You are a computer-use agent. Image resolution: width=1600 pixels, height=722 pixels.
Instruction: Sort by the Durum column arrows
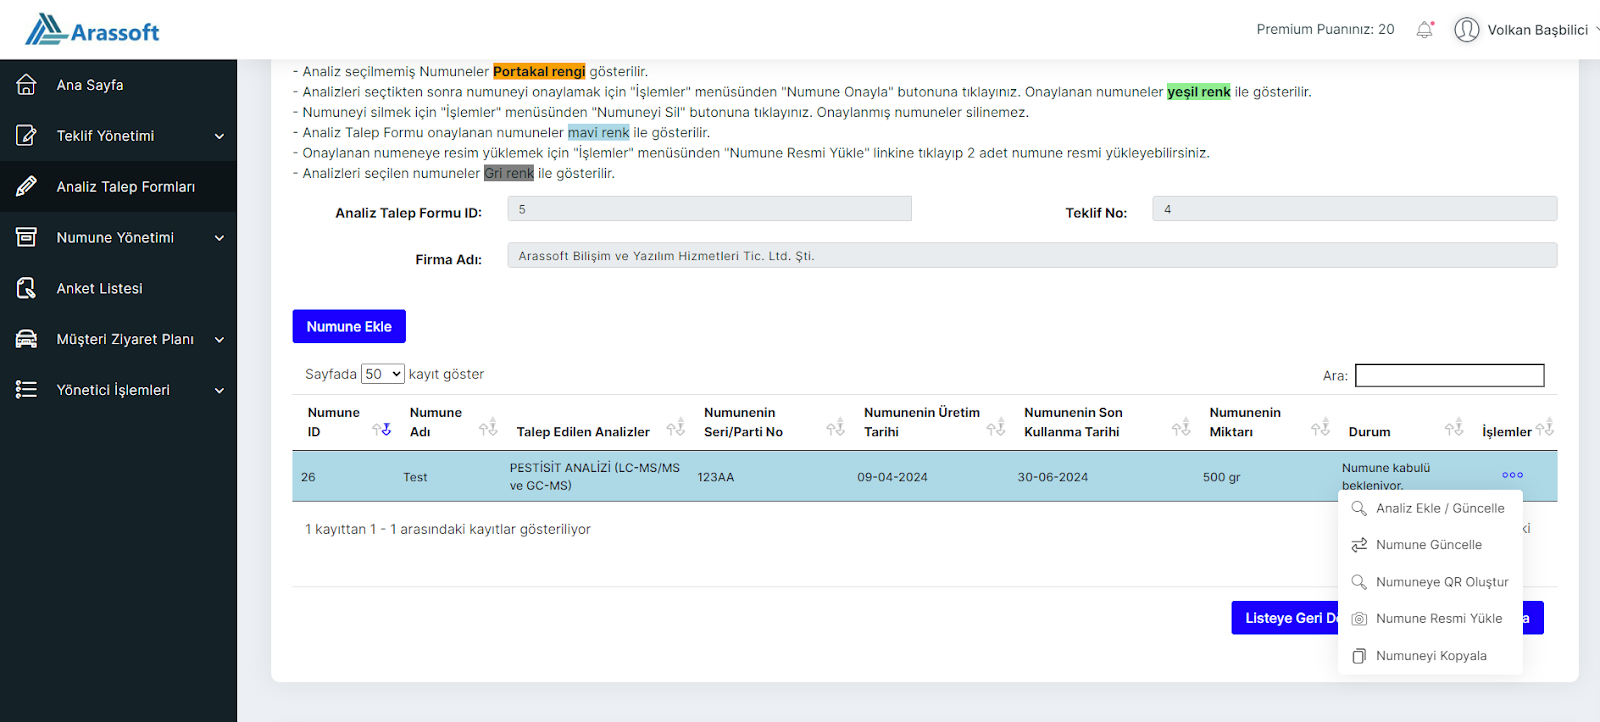pos(1454,428)
